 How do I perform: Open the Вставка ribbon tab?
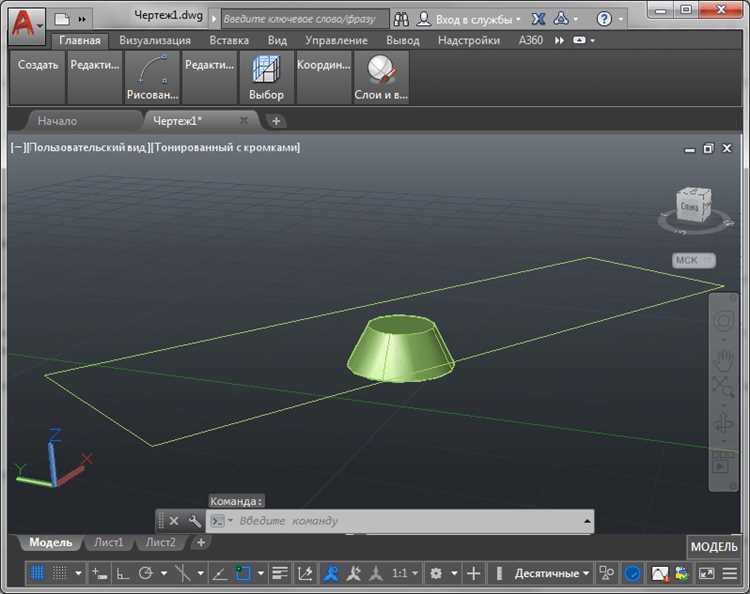point(229,40)
